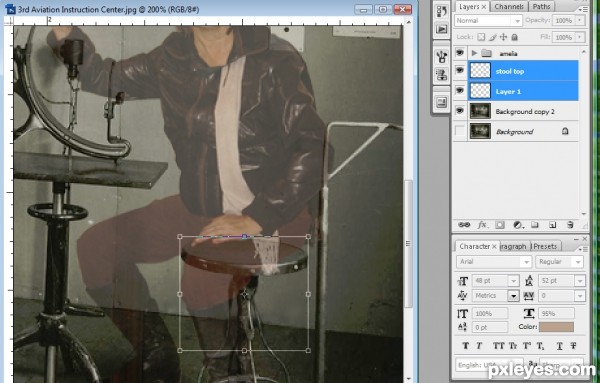Expand the amelia layer group triangle
This screenshot has width=600, height=383.
pyautogui.click(x=474, y=53)
